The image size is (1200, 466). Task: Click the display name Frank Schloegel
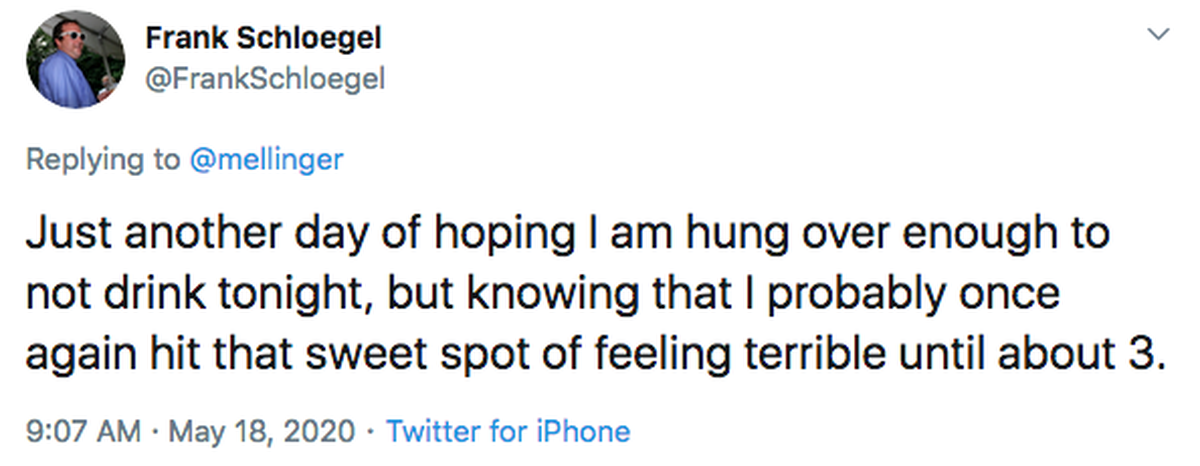point(263,40)
